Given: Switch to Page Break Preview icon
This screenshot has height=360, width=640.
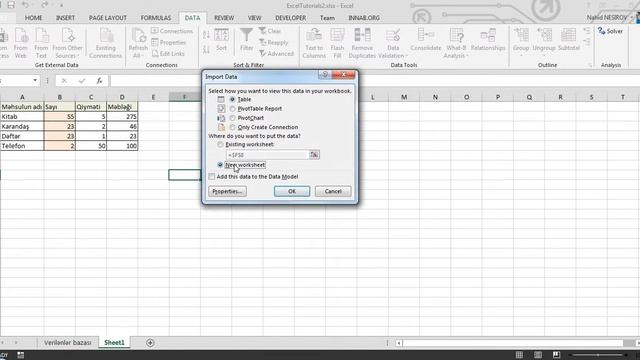Looking at the screenshot, I should pyautogui.click(x=556, y=355).
